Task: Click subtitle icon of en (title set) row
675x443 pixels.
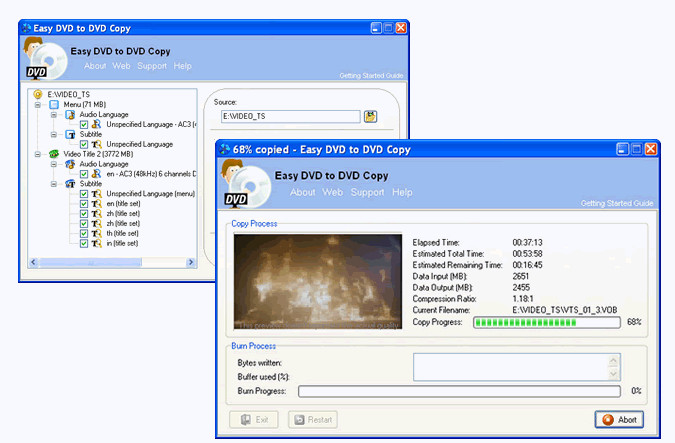Action: coord(96,204)
